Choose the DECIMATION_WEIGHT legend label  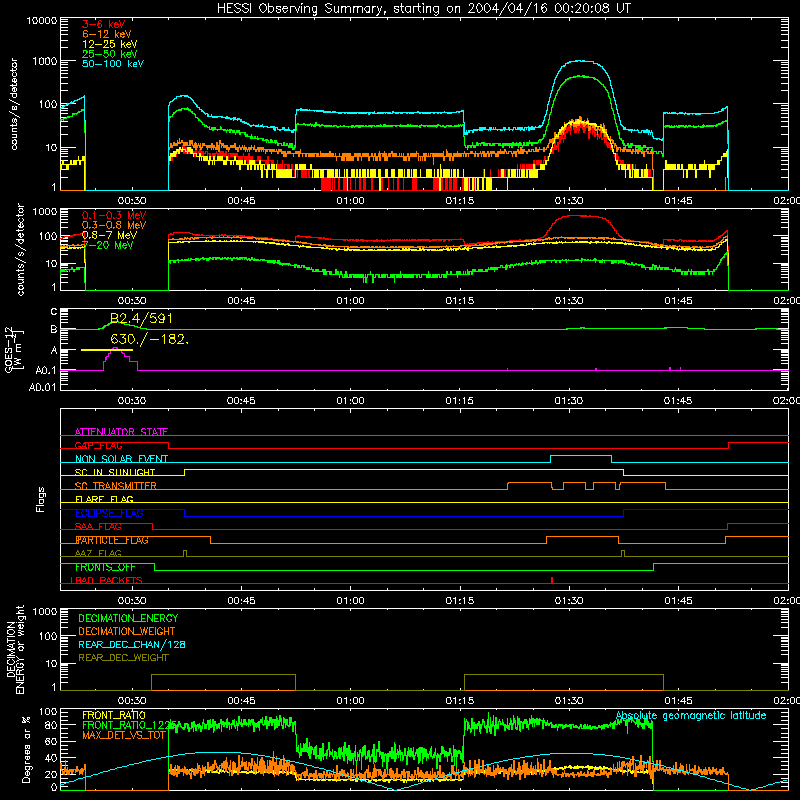pos(127,631)
